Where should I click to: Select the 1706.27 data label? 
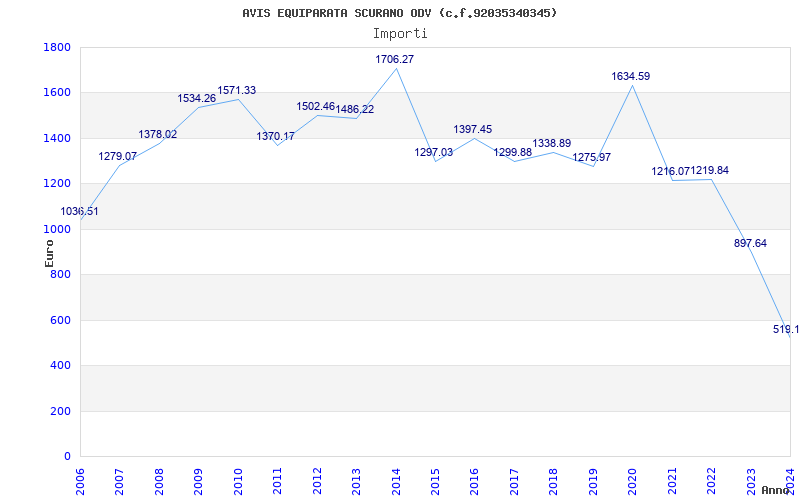[x=394, y=59]
